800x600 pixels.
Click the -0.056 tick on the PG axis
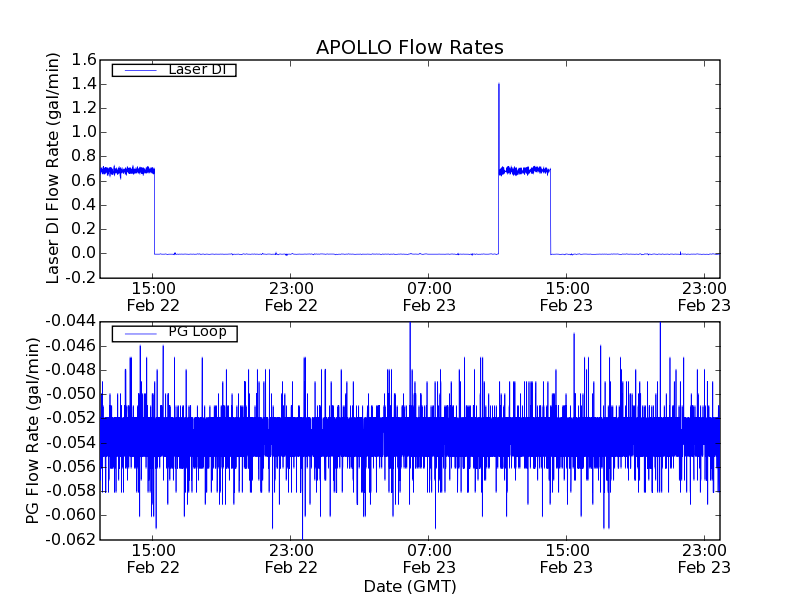point(71,467)
